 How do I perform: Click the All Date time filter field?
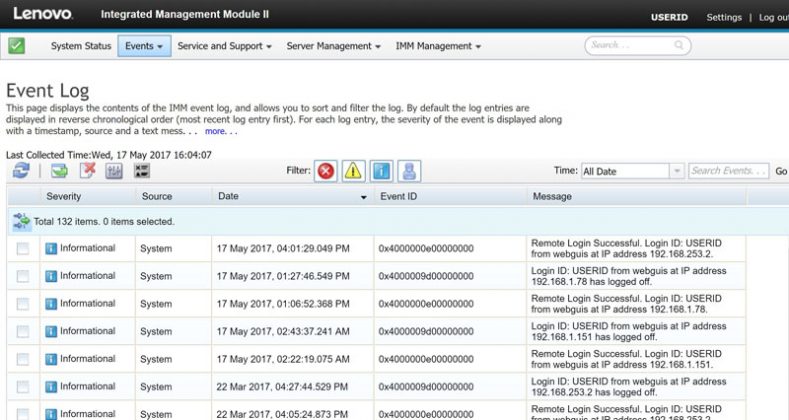626,171
